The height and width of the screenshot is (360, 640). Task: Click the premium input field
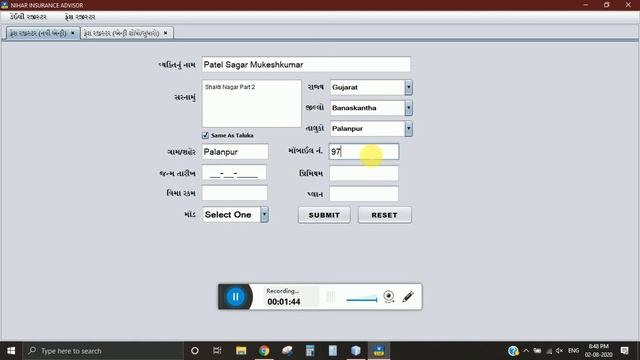[364, 173]
